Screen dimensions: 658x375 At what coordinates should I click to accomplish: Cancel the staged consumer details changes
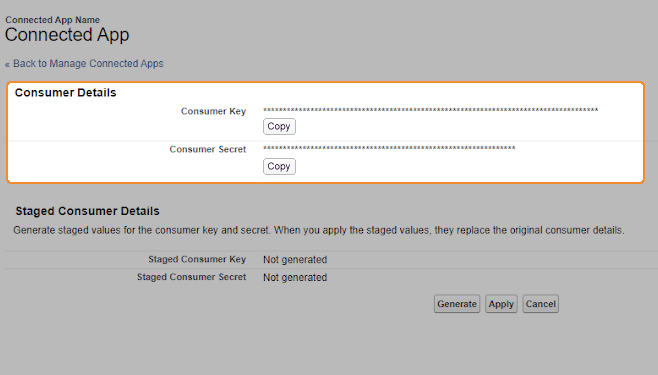point(540,304)
